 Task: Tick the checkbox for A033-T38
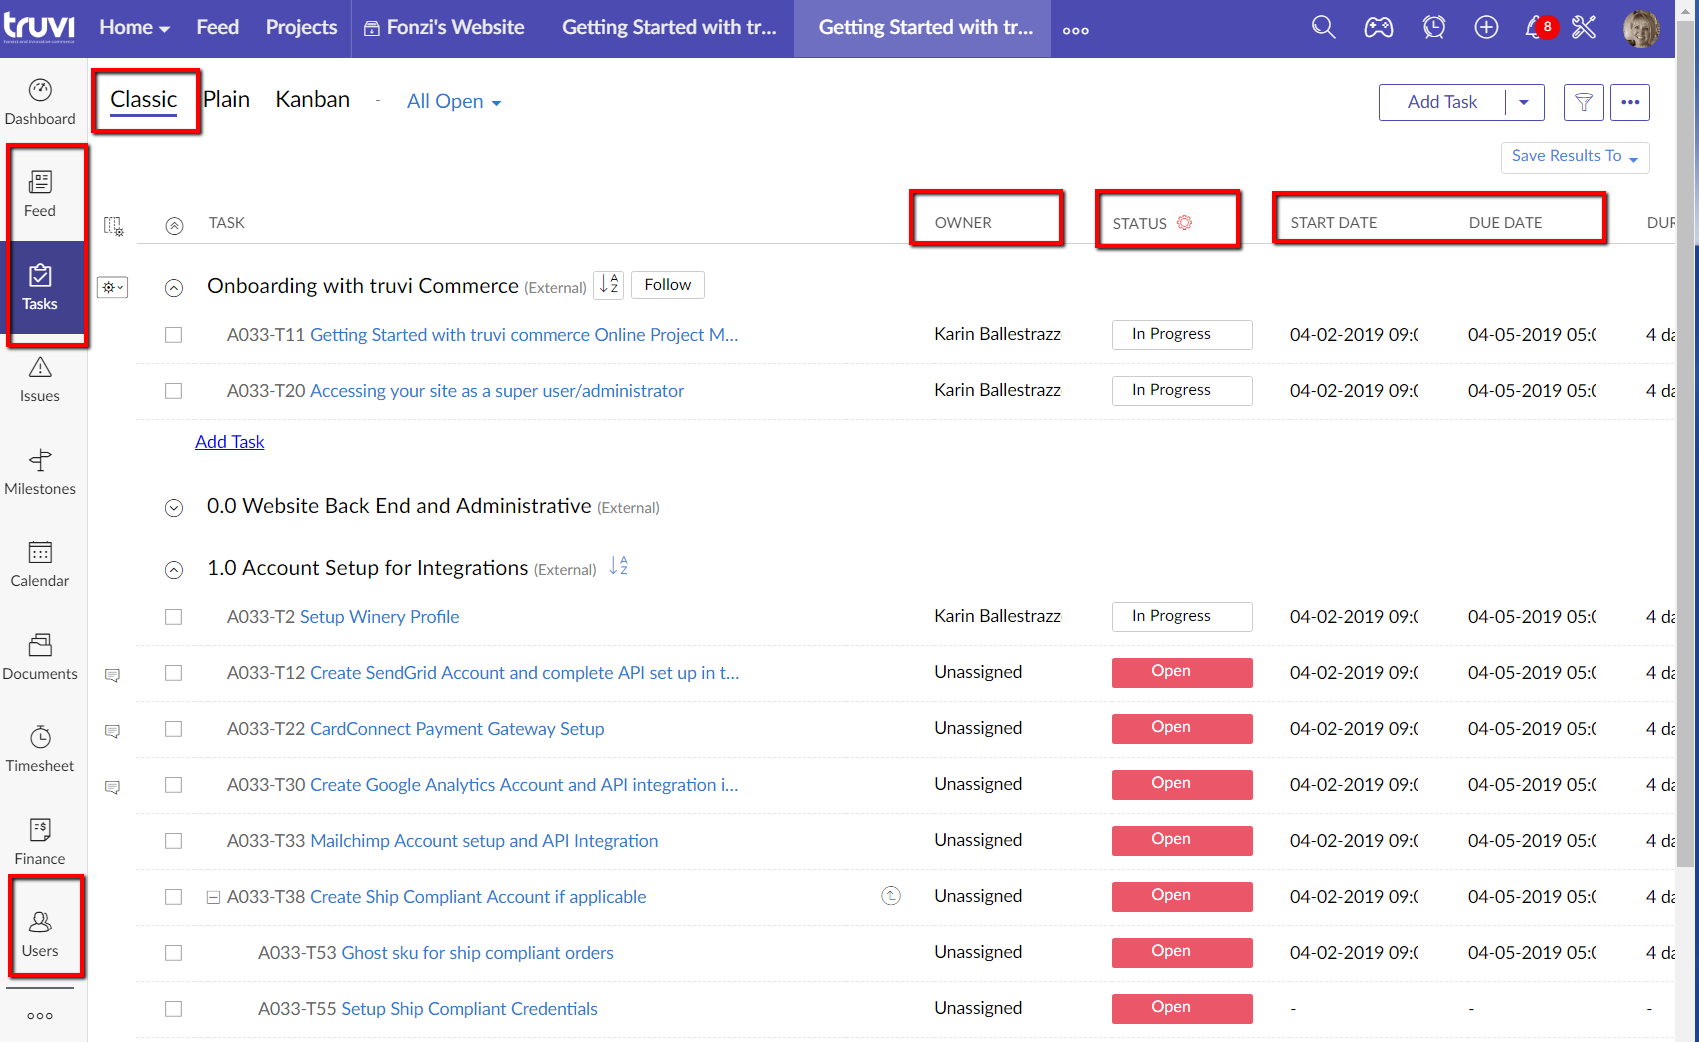[x=174, y=897]
